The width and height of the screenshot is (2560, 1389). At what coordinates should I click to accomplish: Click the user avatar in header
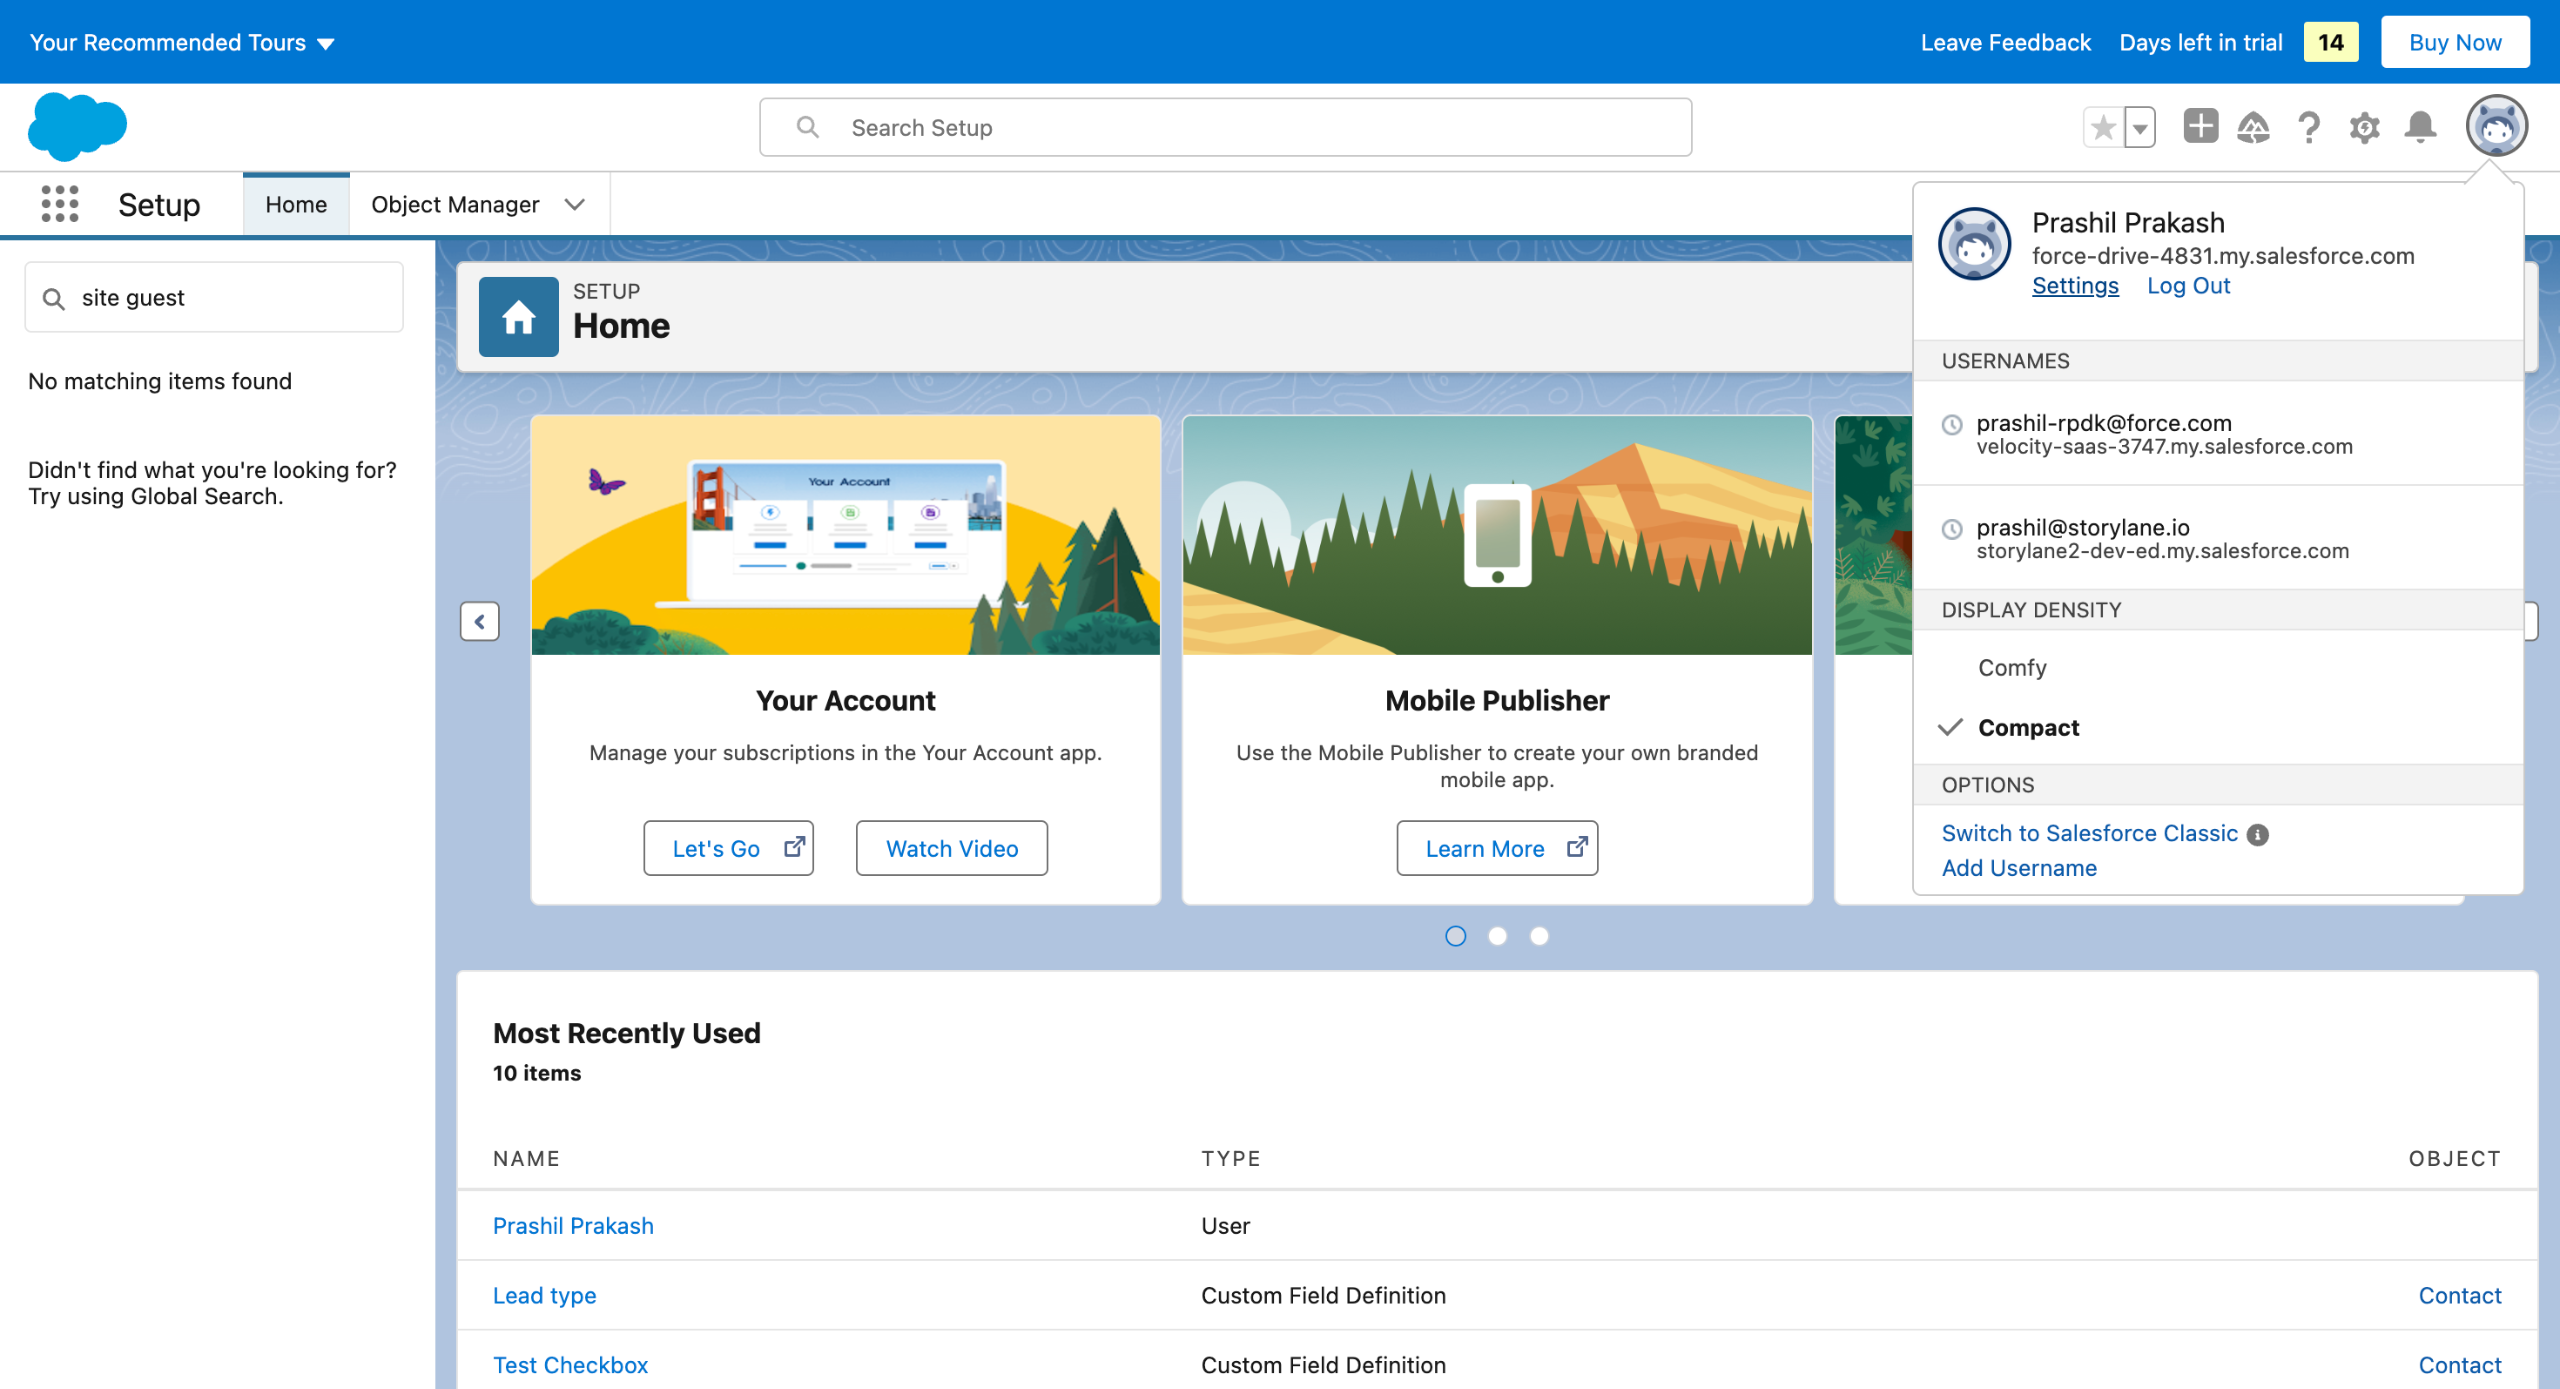pyautogui.click(x=2497, y=126)
